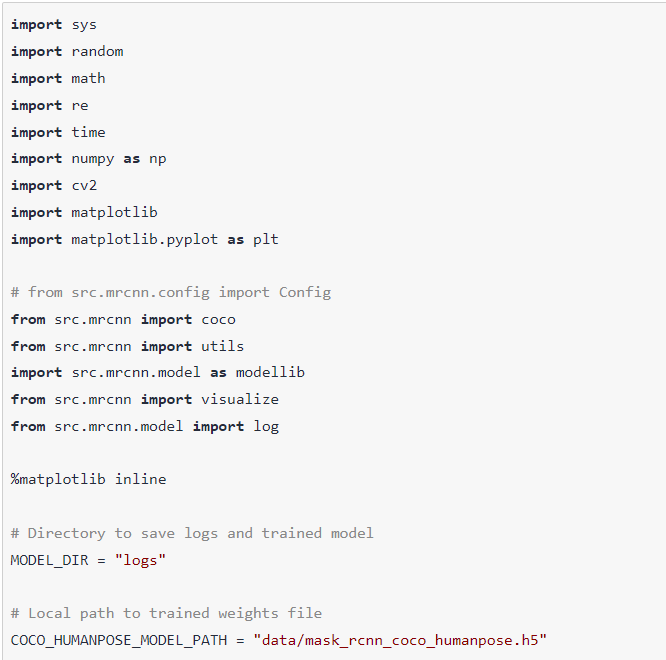Click 'plt' alias in the pyplot import
This screenshot has width=666, height=660.
[x=266, y=239]
